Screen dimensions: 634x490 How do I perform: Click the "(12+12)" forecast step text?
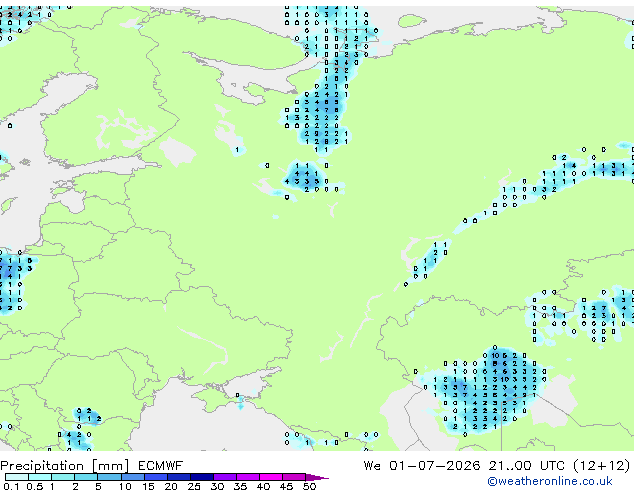point(602,466)
